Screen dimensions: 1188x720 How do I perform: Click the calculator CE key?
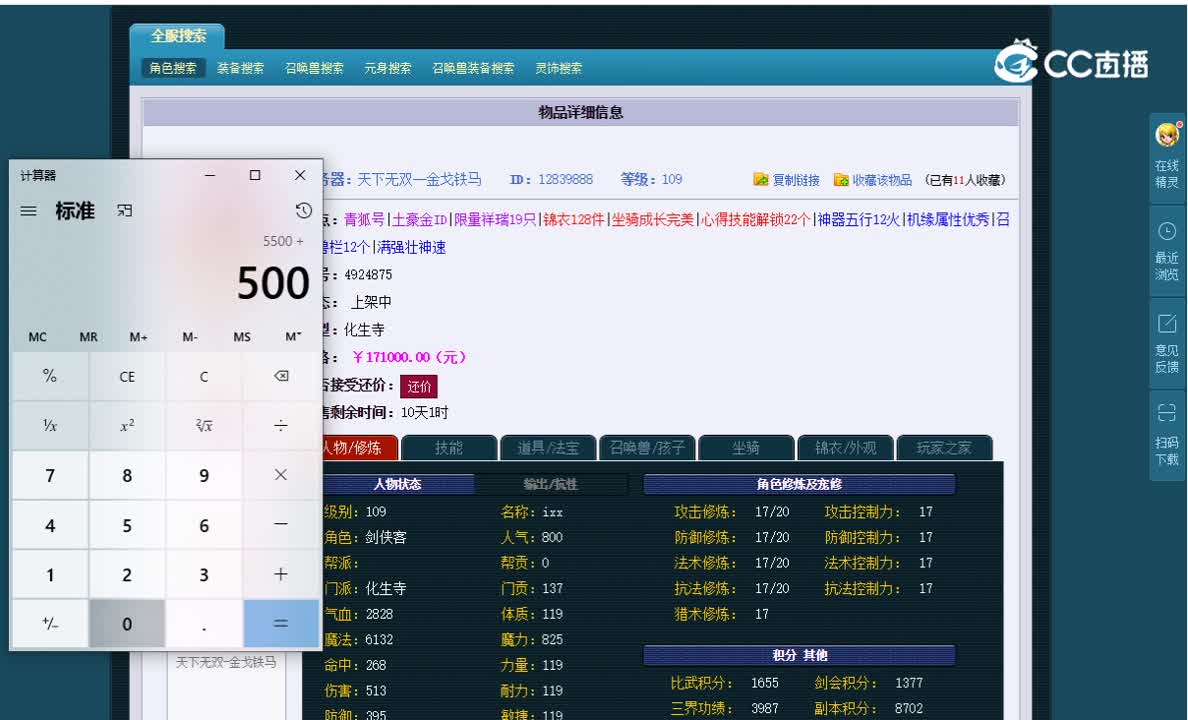[127, 376]
